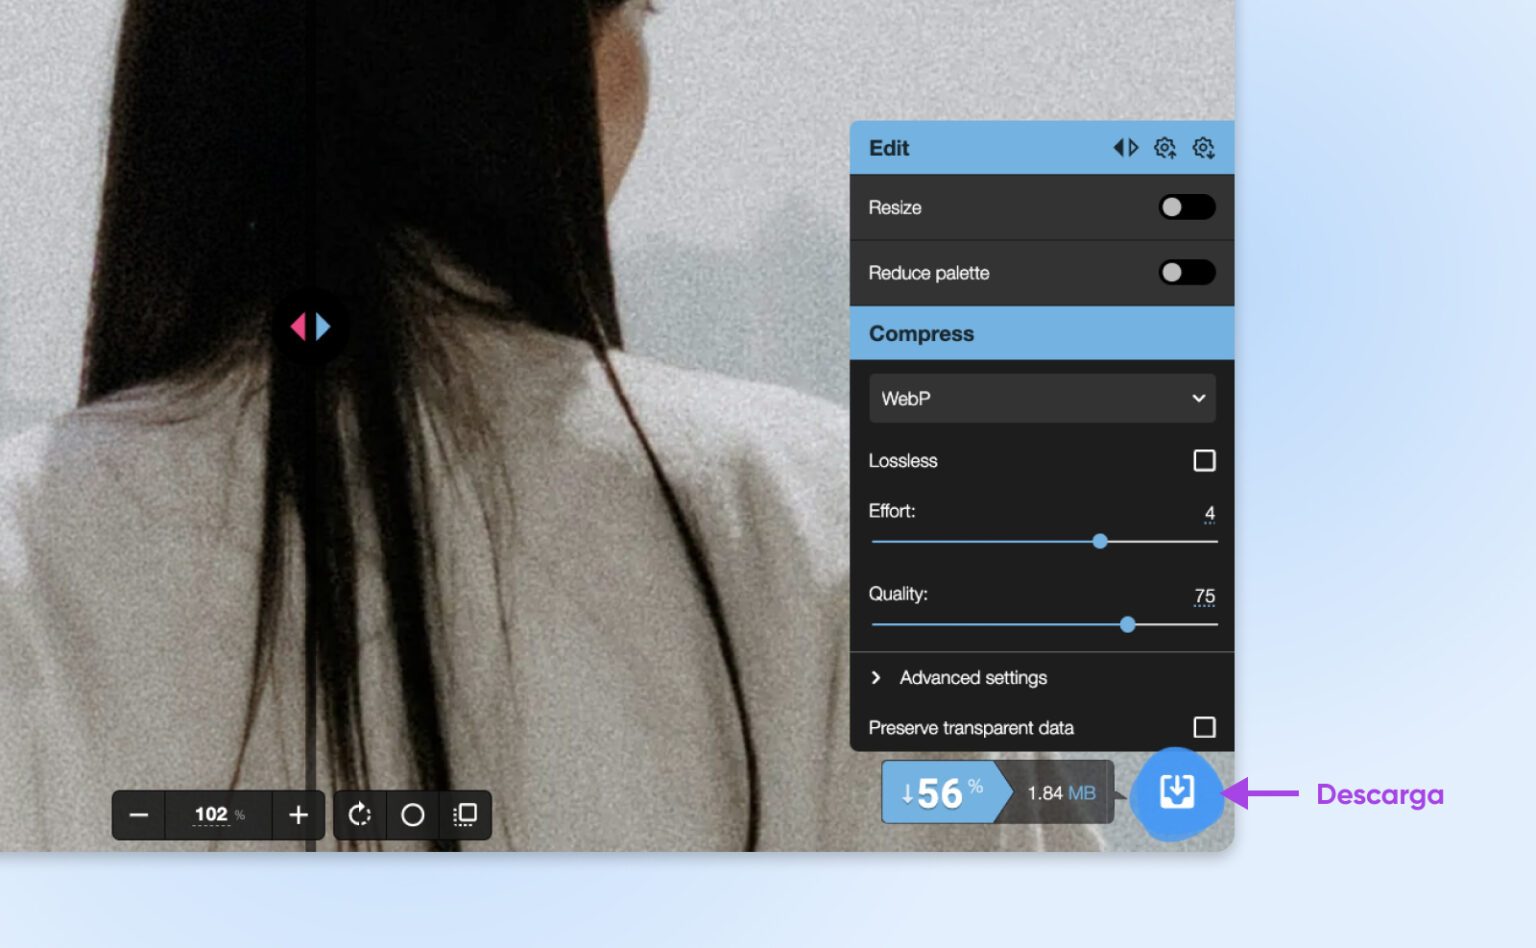Image resolution: width=1536 pixels, height=948 pixels.
Task: Click the circle background toggle icon
Action: [x=412, y=815]
